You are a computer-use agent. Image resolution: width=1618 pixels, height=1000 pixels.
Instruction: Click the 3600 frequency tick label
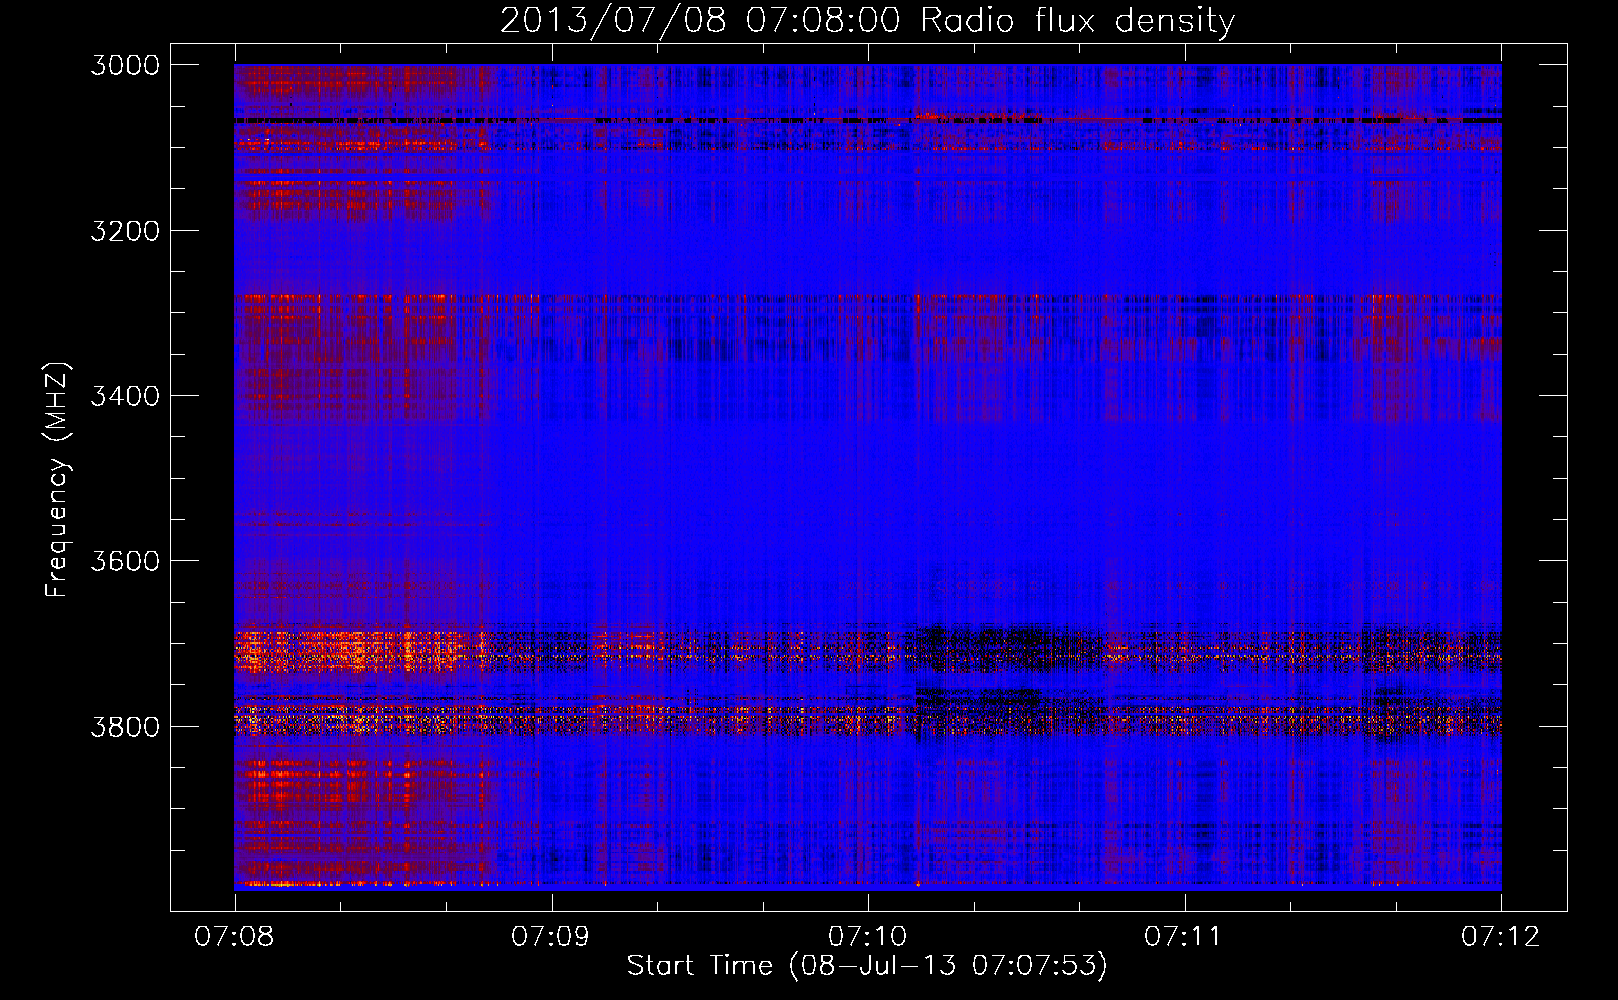tap(125, 561)
